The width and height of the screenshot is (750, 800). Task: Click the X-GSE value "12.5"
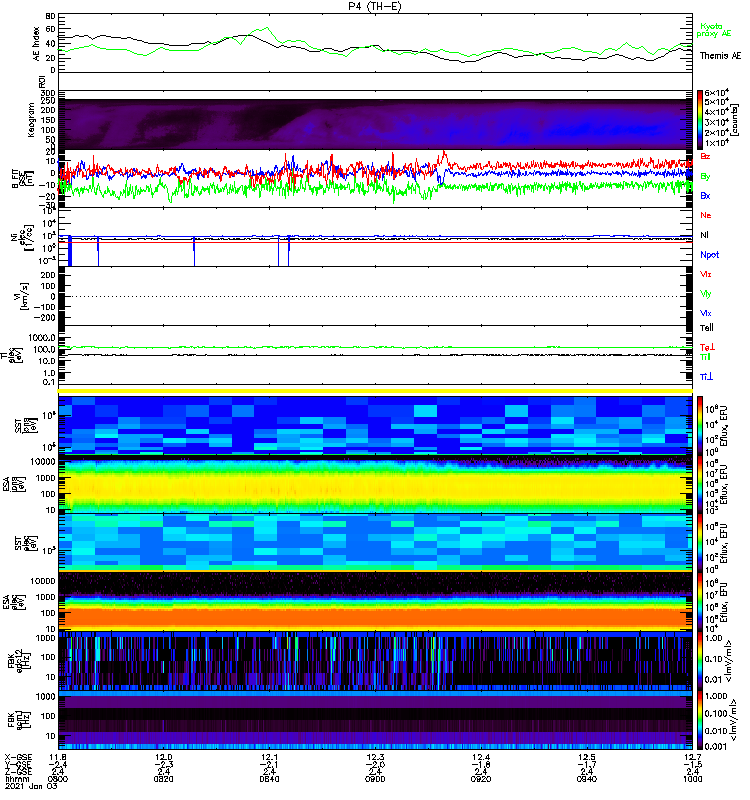[x=587, y=757]
